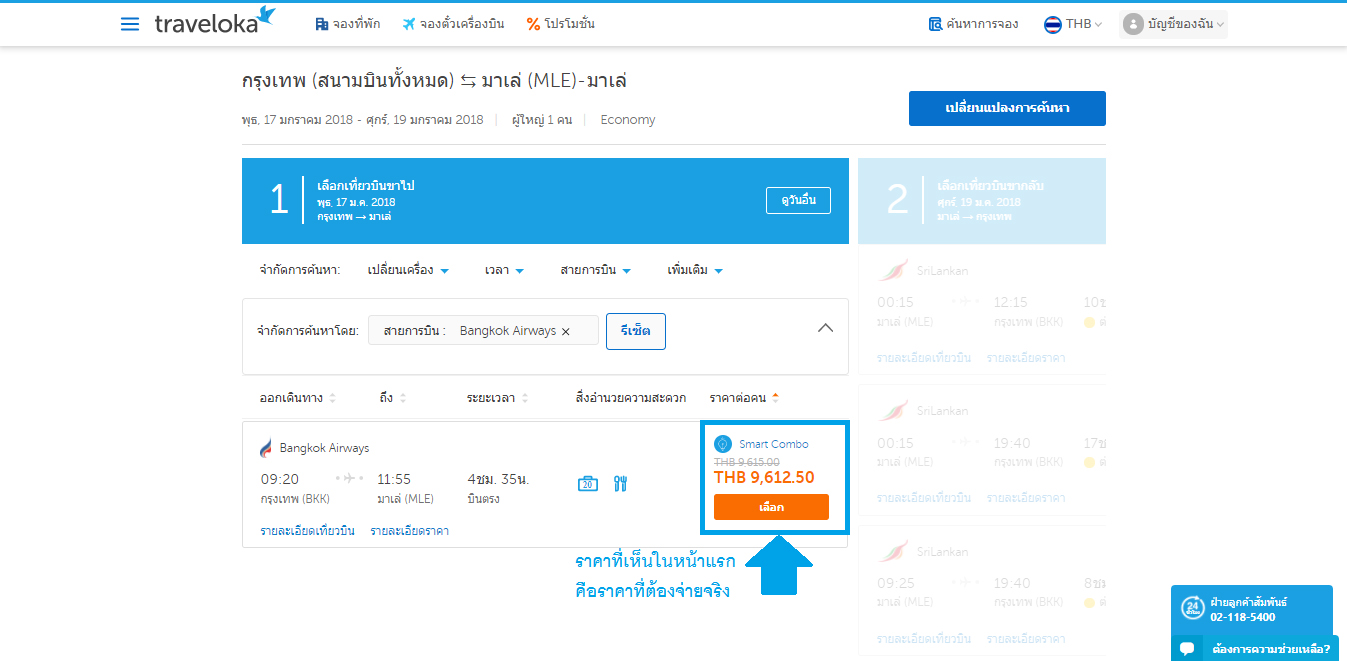Click the Traveloka logo
This screenshot has height=661, width=1347.
point(215,21)
